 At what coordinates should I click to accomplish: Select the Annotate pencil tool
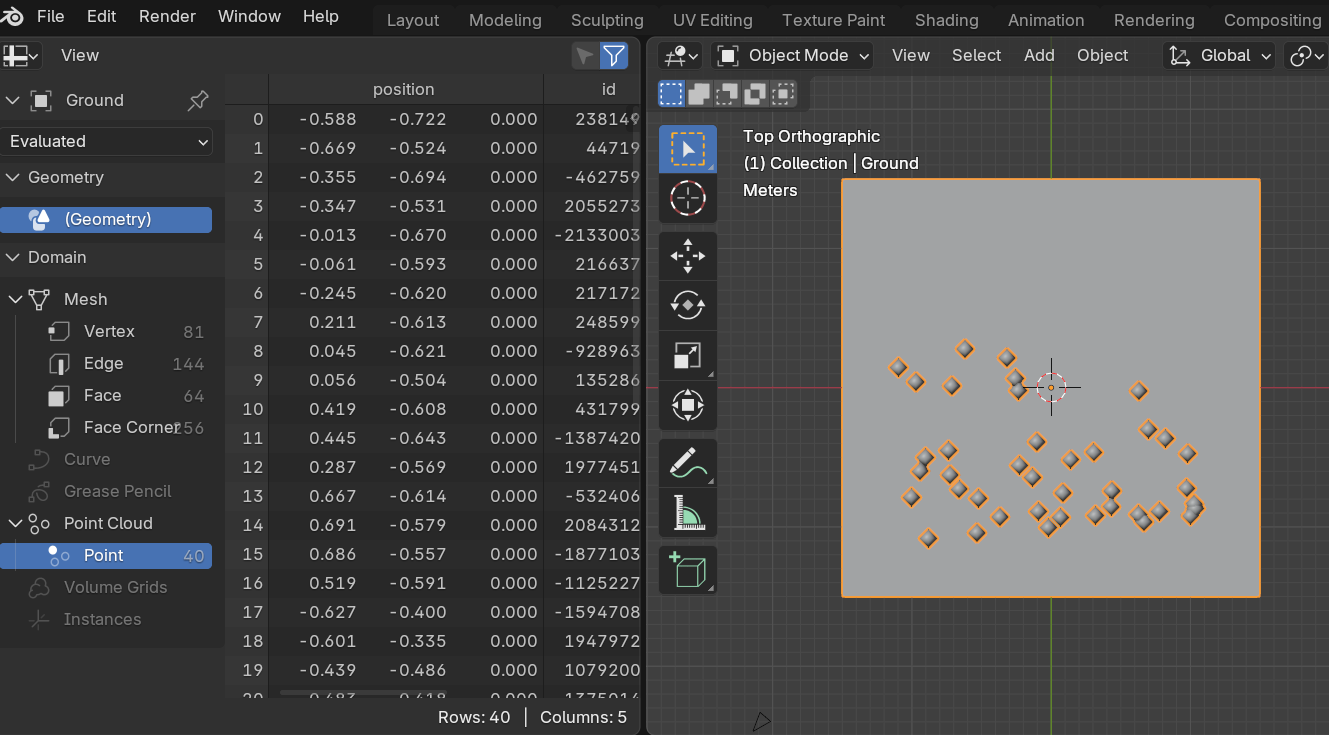[x=687, y=463]
